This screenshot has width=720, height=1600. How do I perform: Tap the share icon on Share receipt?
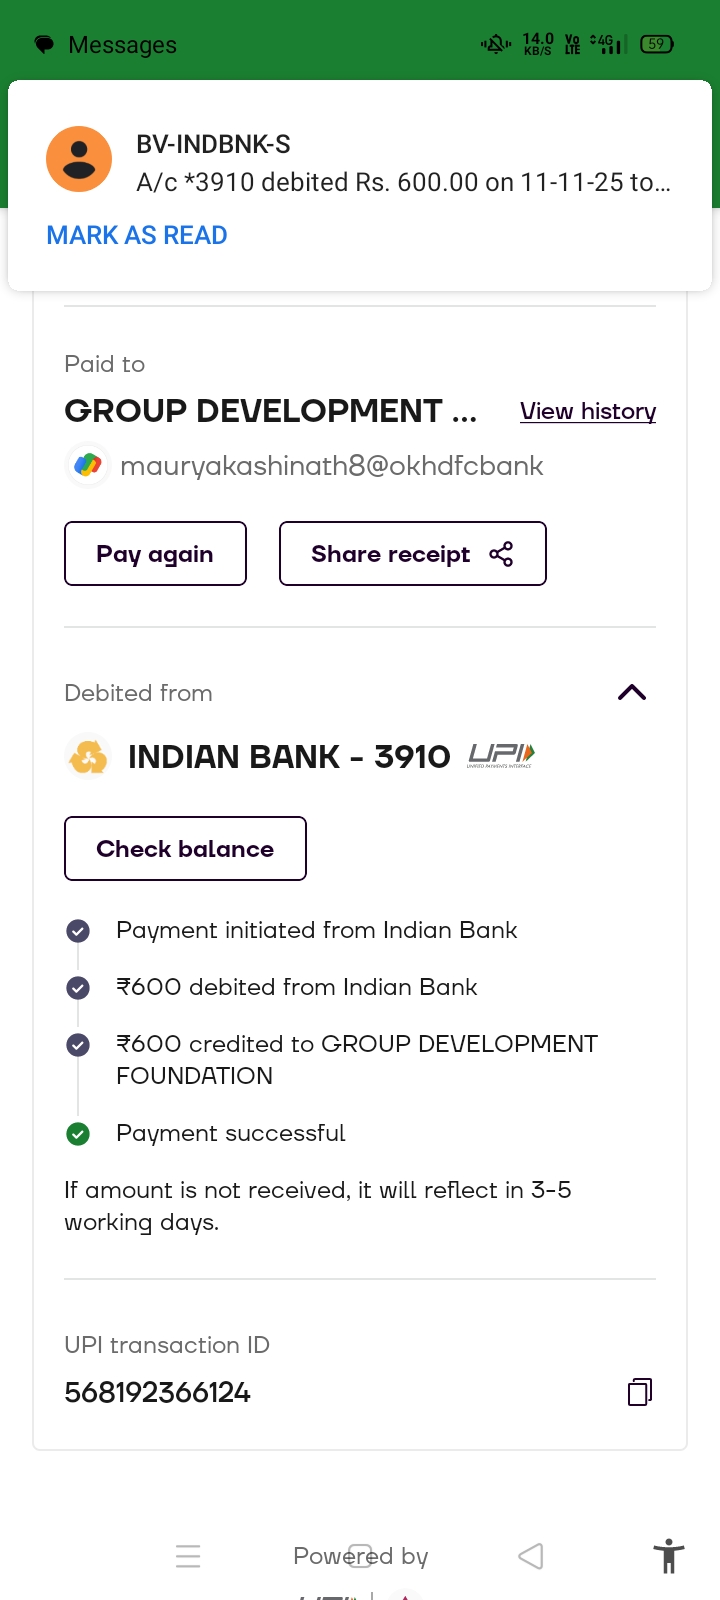[501, 554]
